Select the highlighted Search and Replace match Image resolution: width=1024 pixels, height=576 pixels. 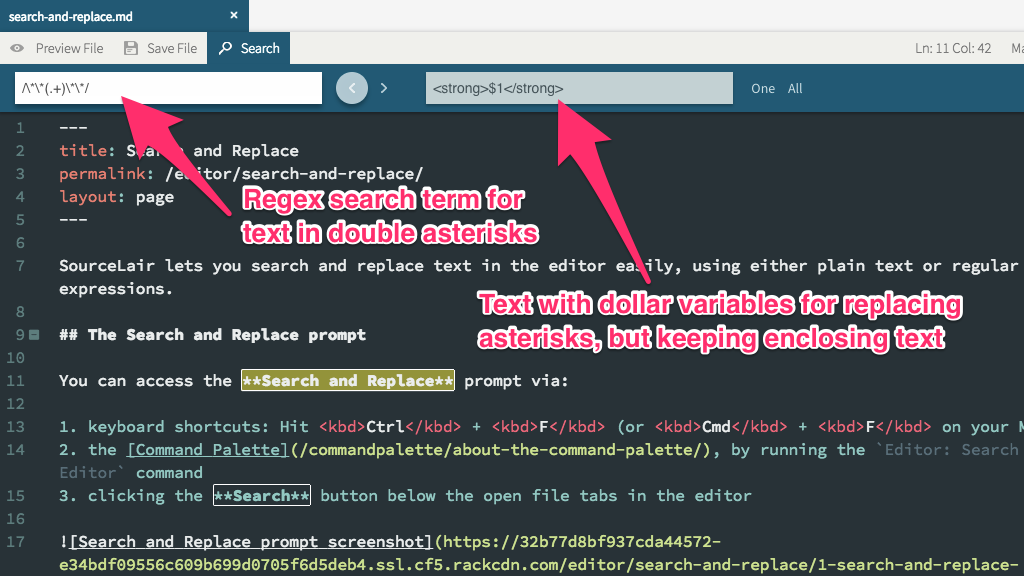[x=348, y=380]
